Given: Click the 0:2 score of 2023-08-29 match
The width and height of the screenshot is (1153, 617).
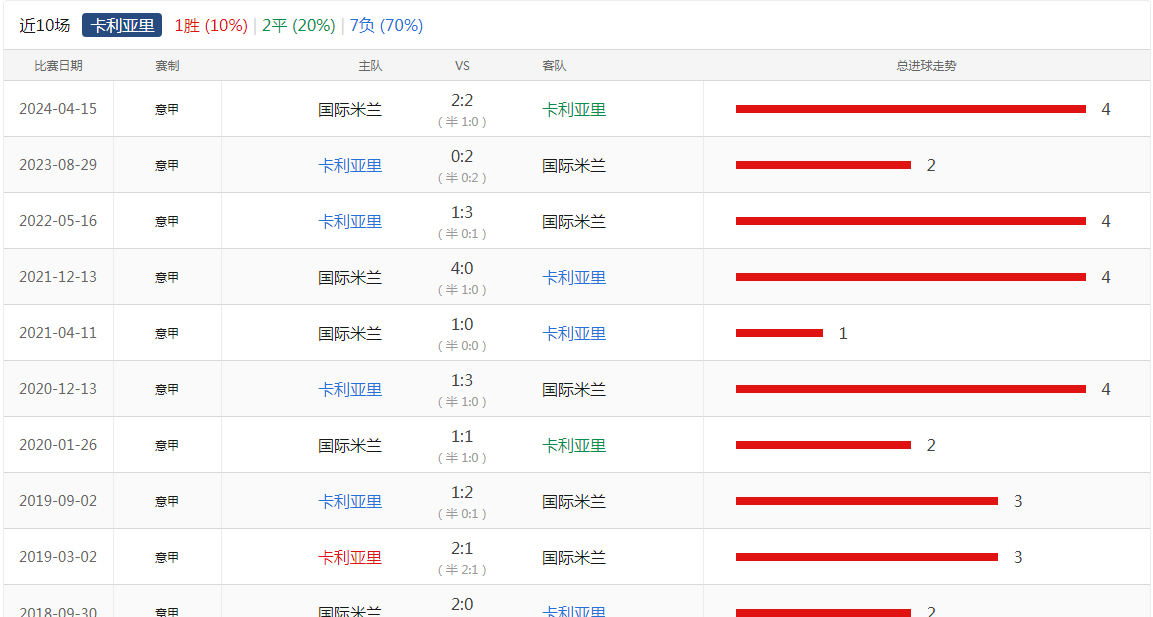Looking at the screenshot, I should coord(462,157).
